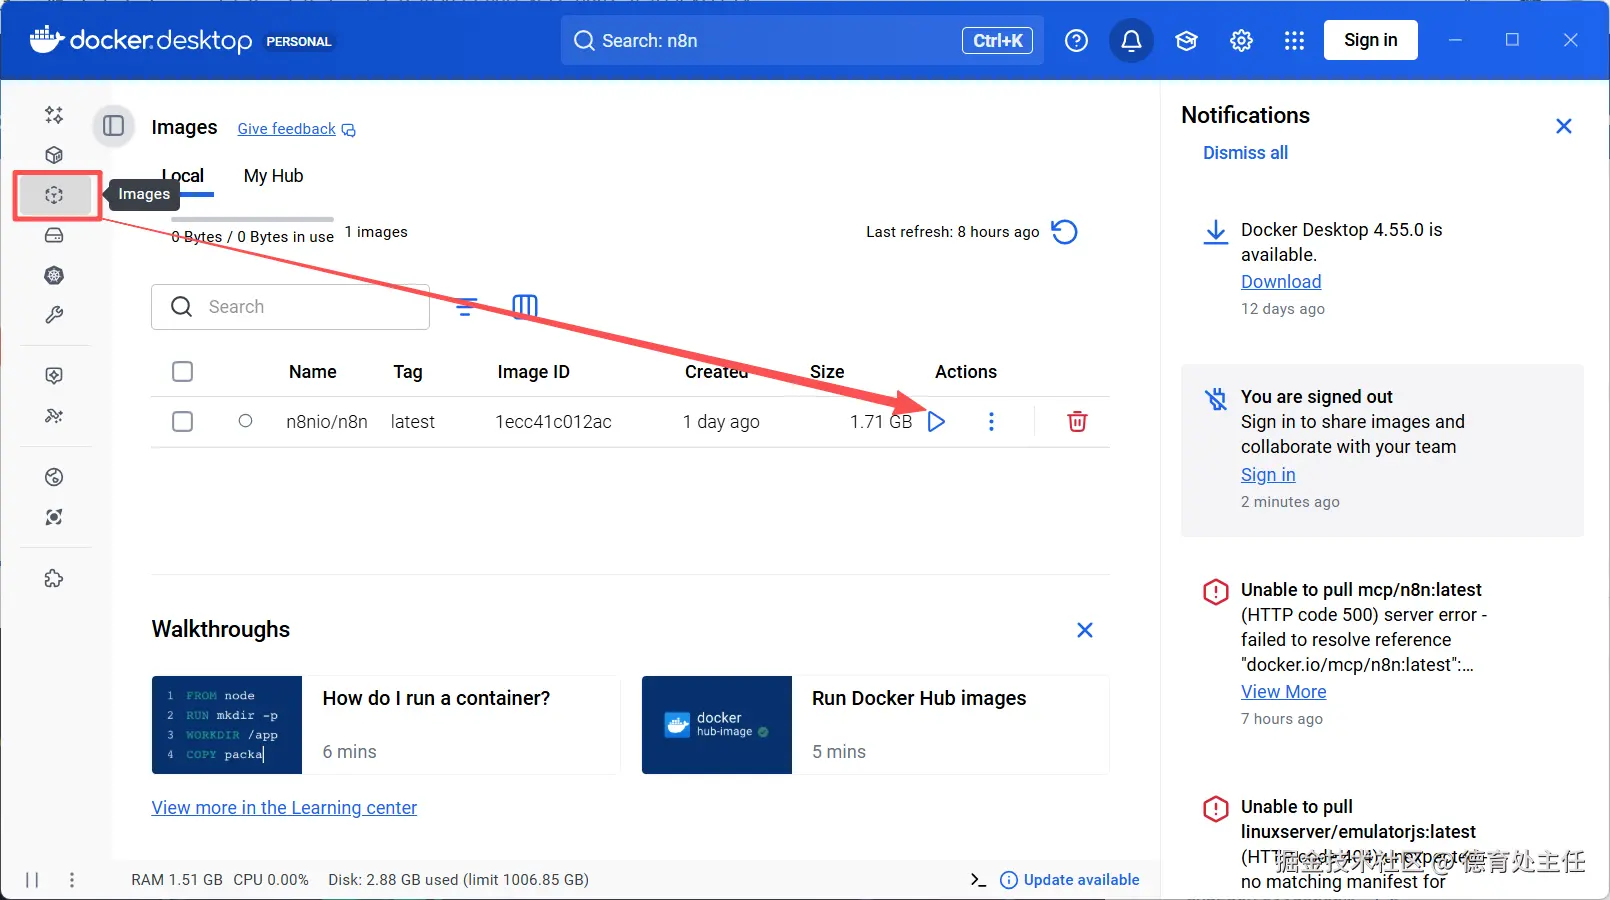Click the sidebar globe-shaped icon
This screenshot has width=1610, height=900.
[54, 477]
